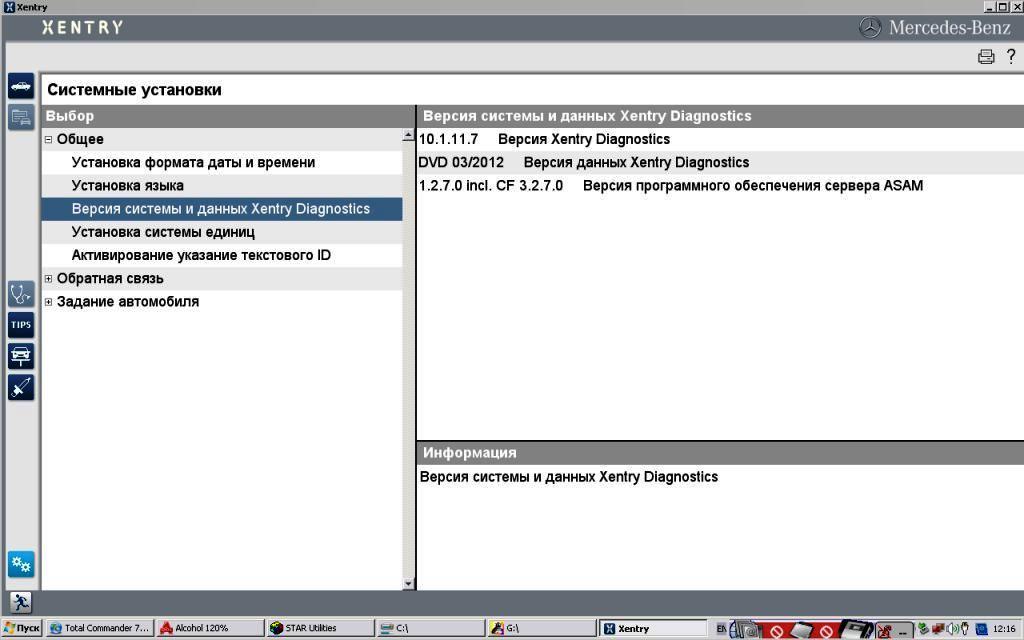Viewport: 1024px width, 640px height.
Task: Click the tree scrollbar down arrow
Action: (x=409, y=584)
